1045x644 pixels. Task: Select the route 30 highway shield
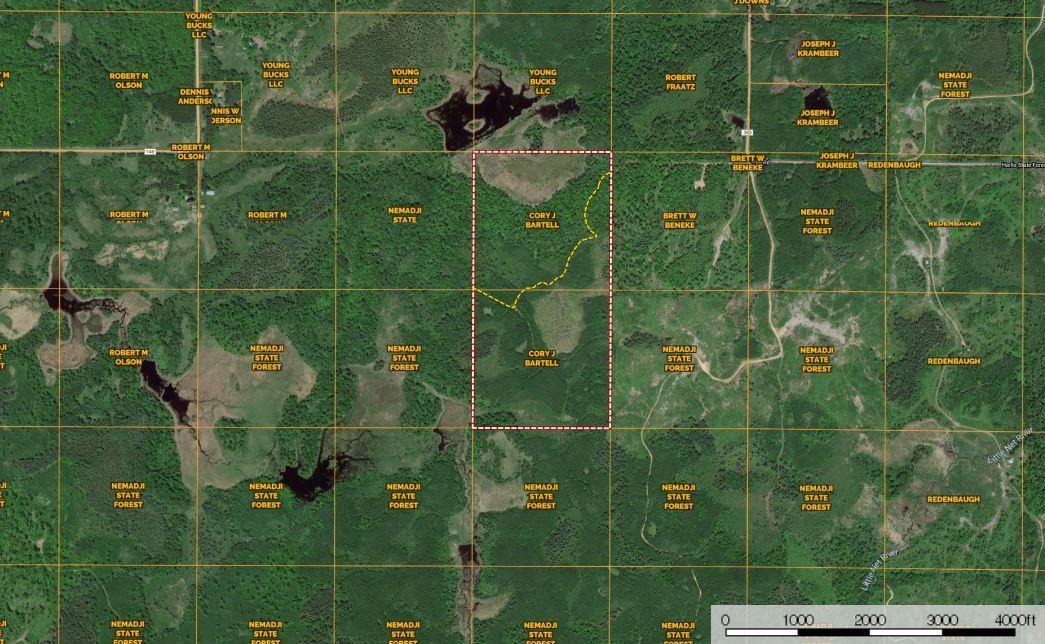point(748,133)
